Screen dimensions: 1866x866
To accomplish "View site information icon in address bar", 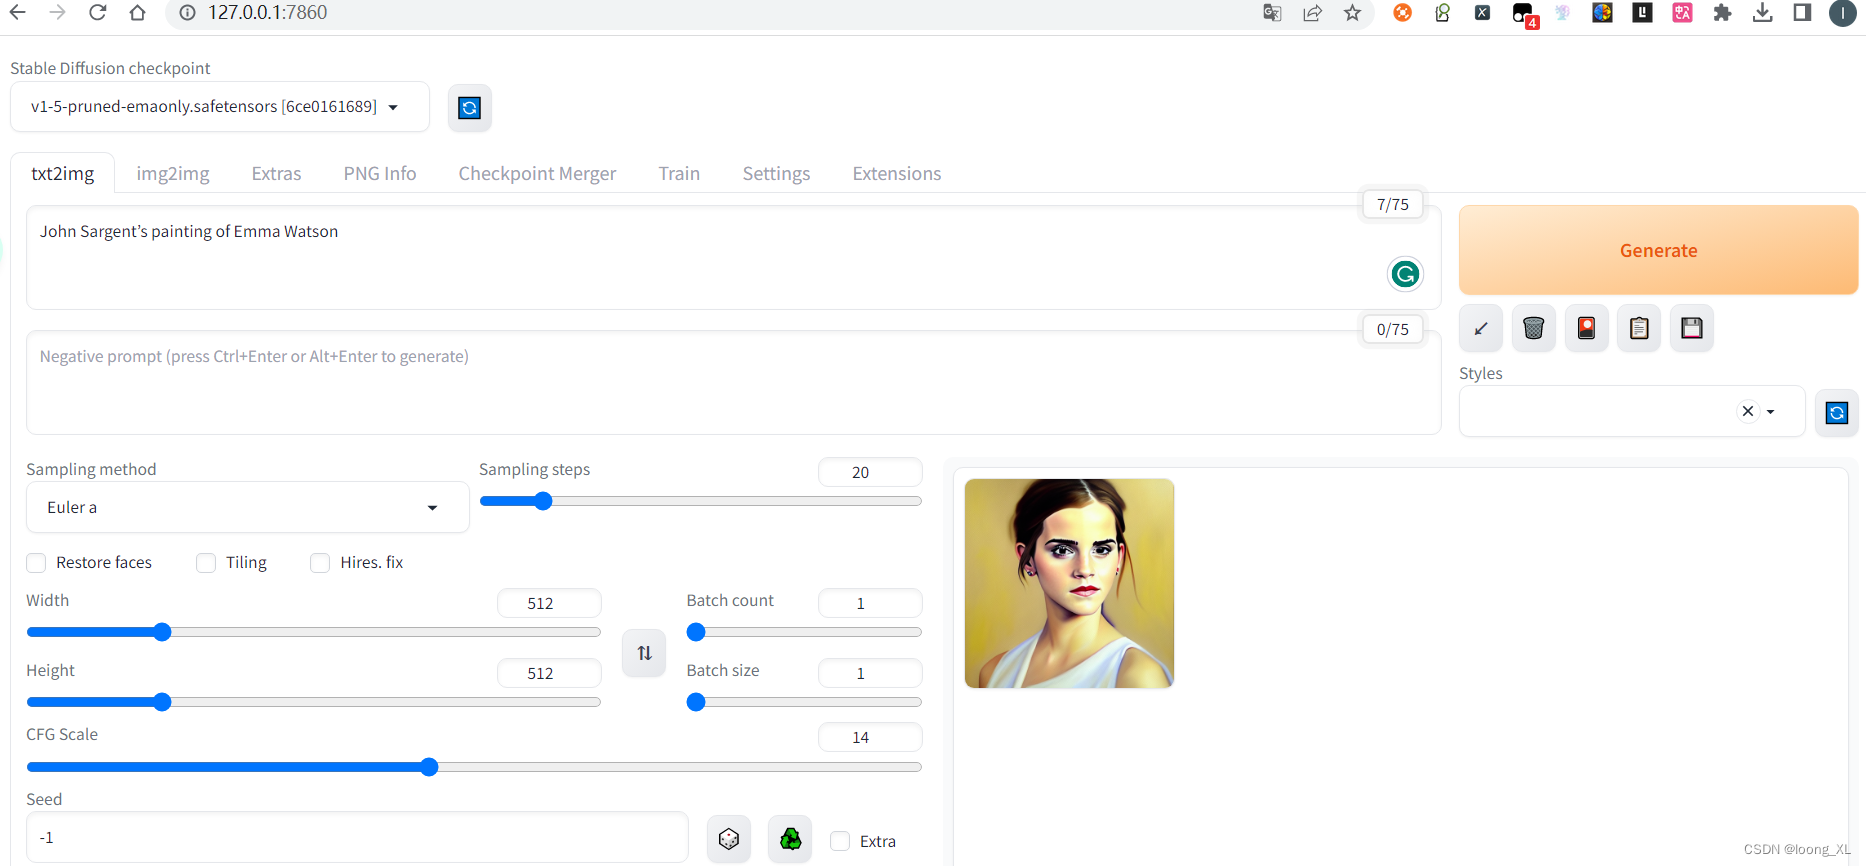I will pyautogui.click(x=187, y=12).
